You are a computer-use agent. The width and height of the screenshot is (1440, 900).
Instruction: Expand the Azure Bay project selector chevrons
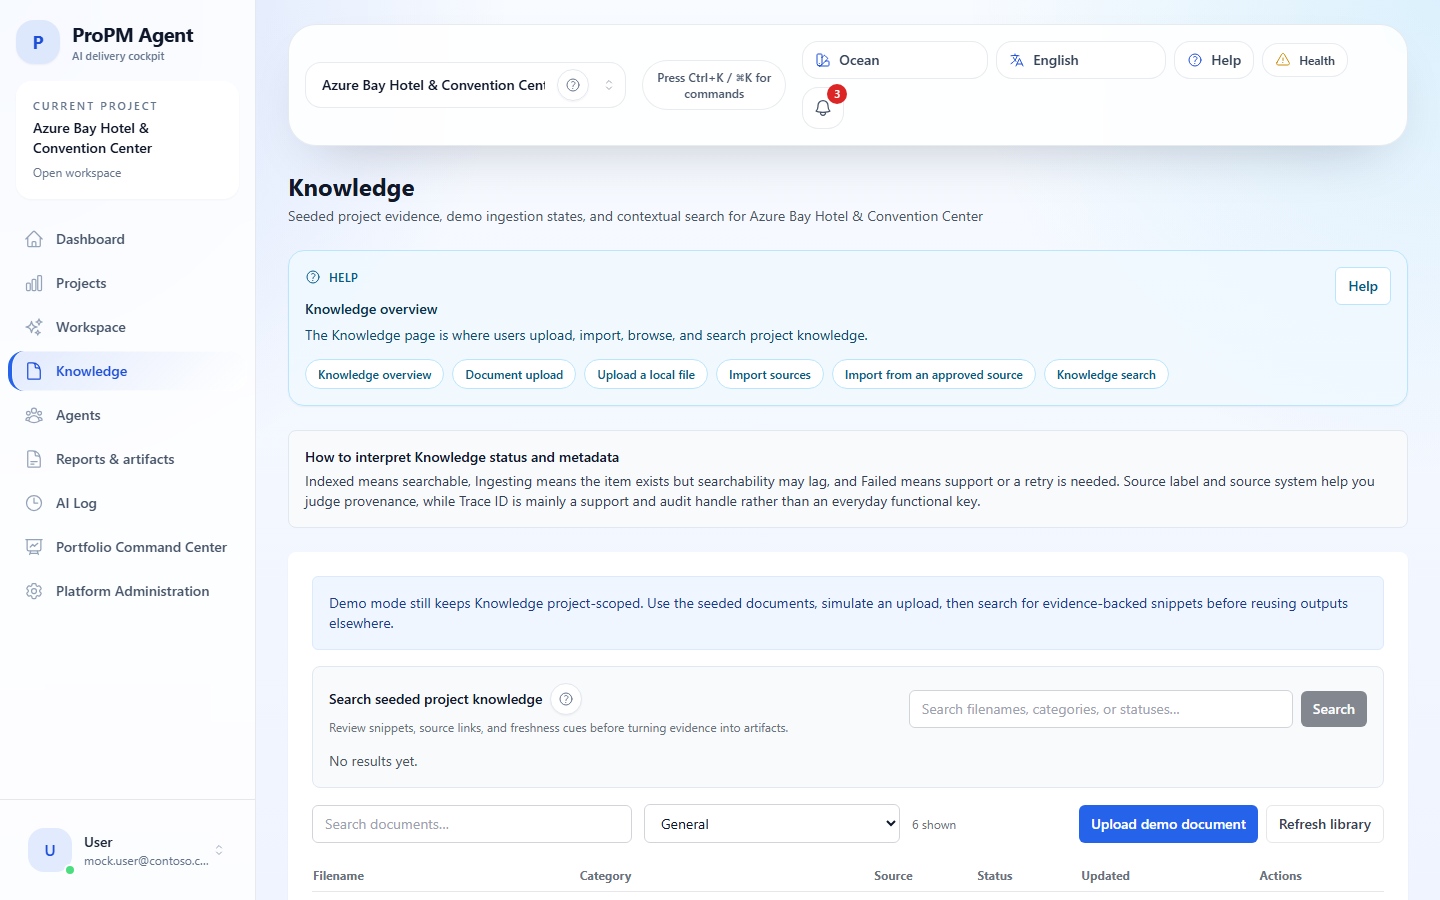click(608, 85)
